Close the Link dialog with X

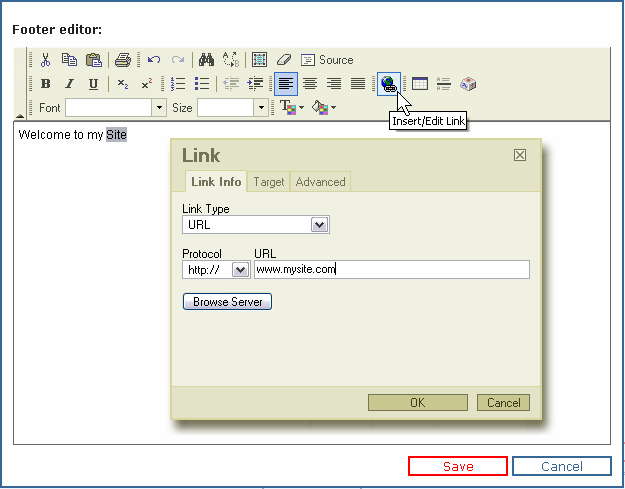click(520, 155)
